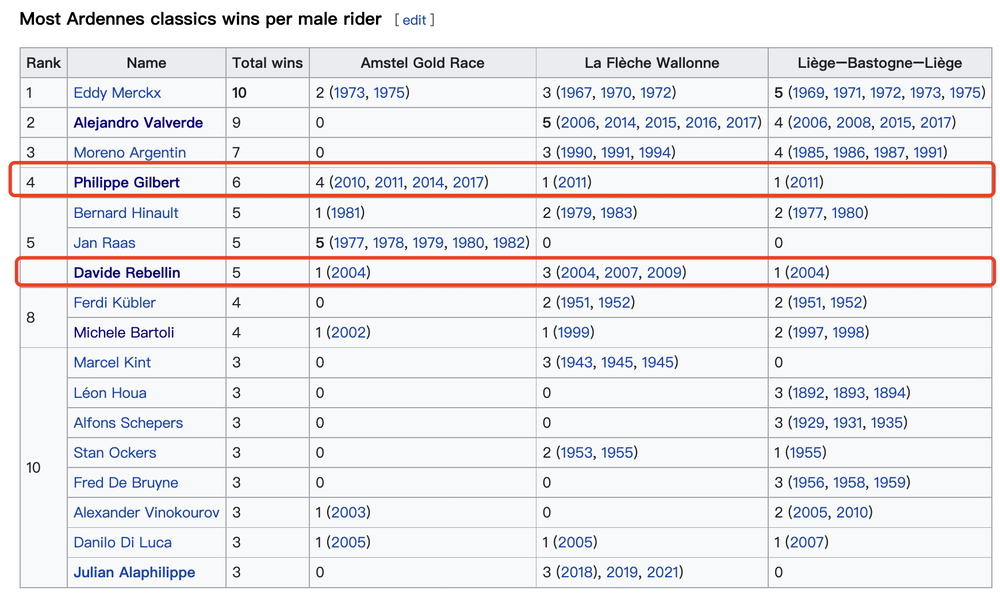The height and width of the screenshot is (598, 1000).
Task: Click Jan Raas's 1978 Amstel link
Action: click(x=388, y=242)
